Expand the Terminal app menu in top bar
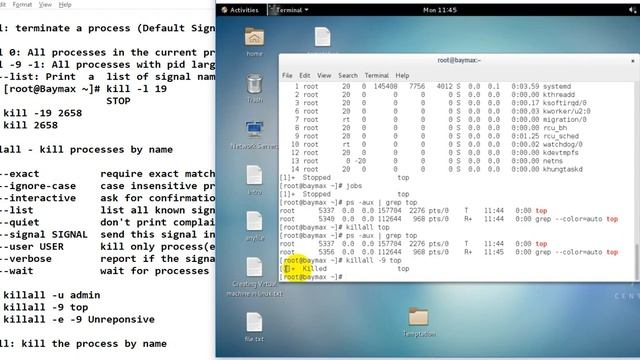The image size is (640, 360). point(289,10)
